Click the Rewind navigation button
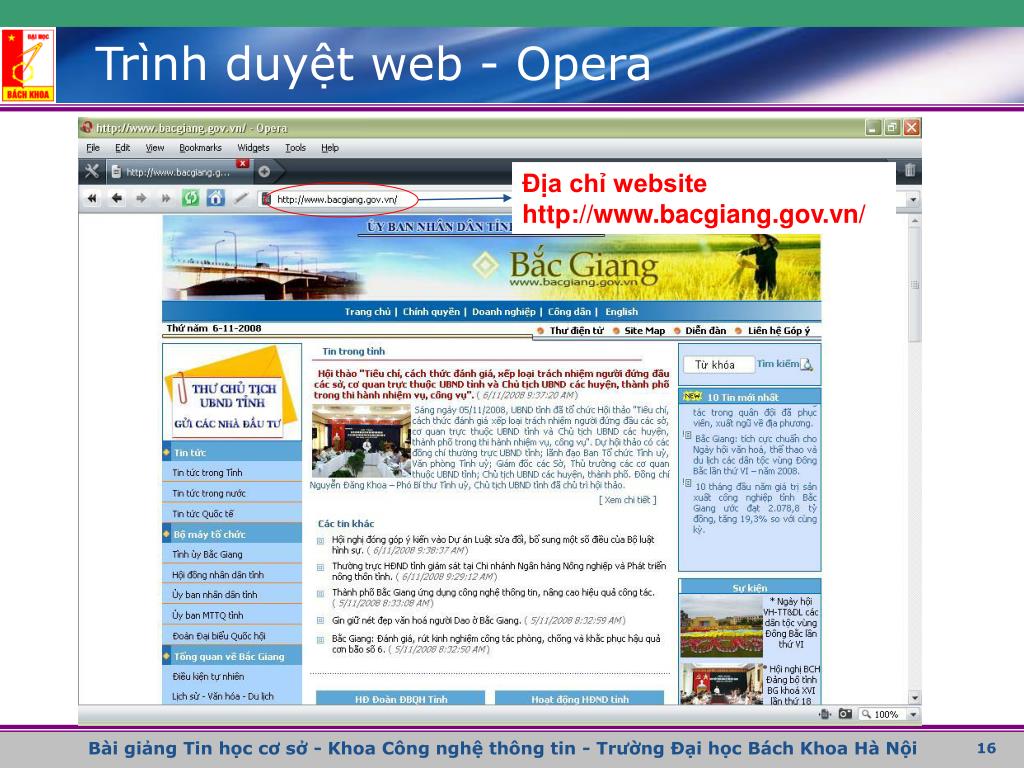Screen dimensions: 1024x768 [92, 198]
